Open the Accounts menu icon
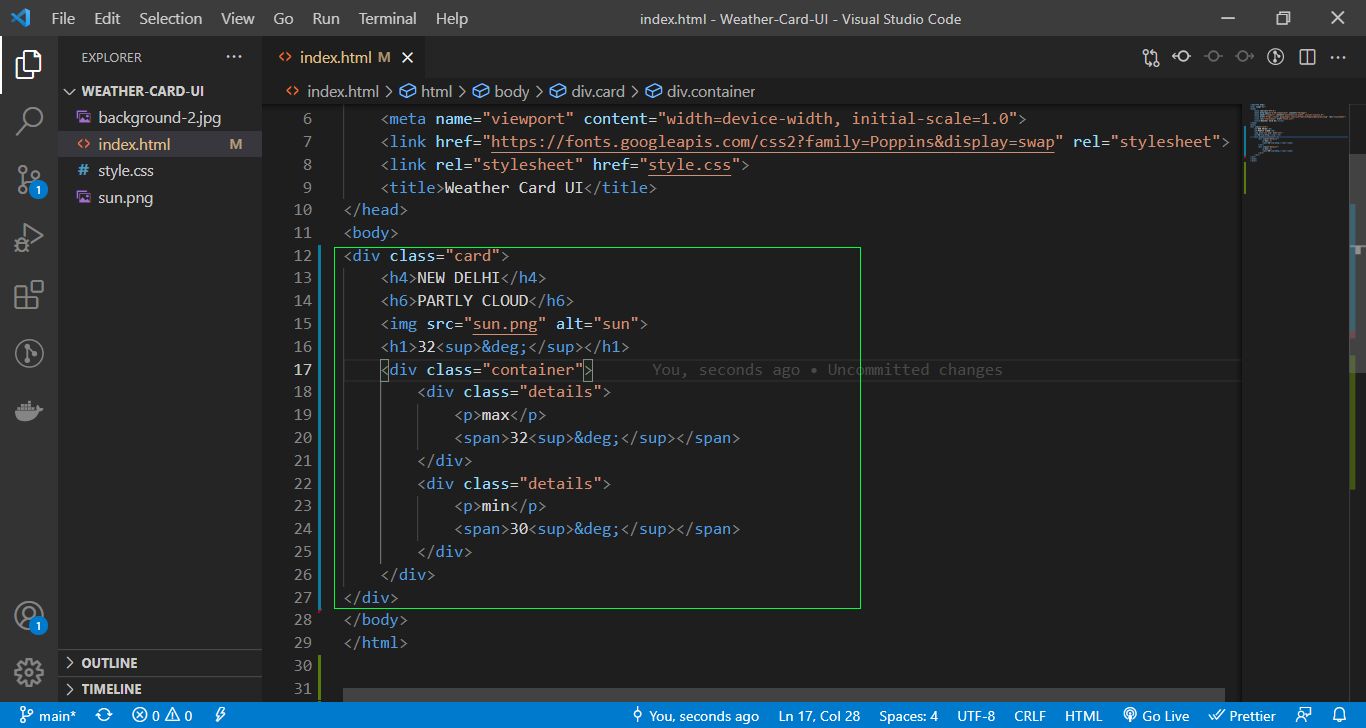The height and width of the screenshot is (728, 1366). coord(28,616)
